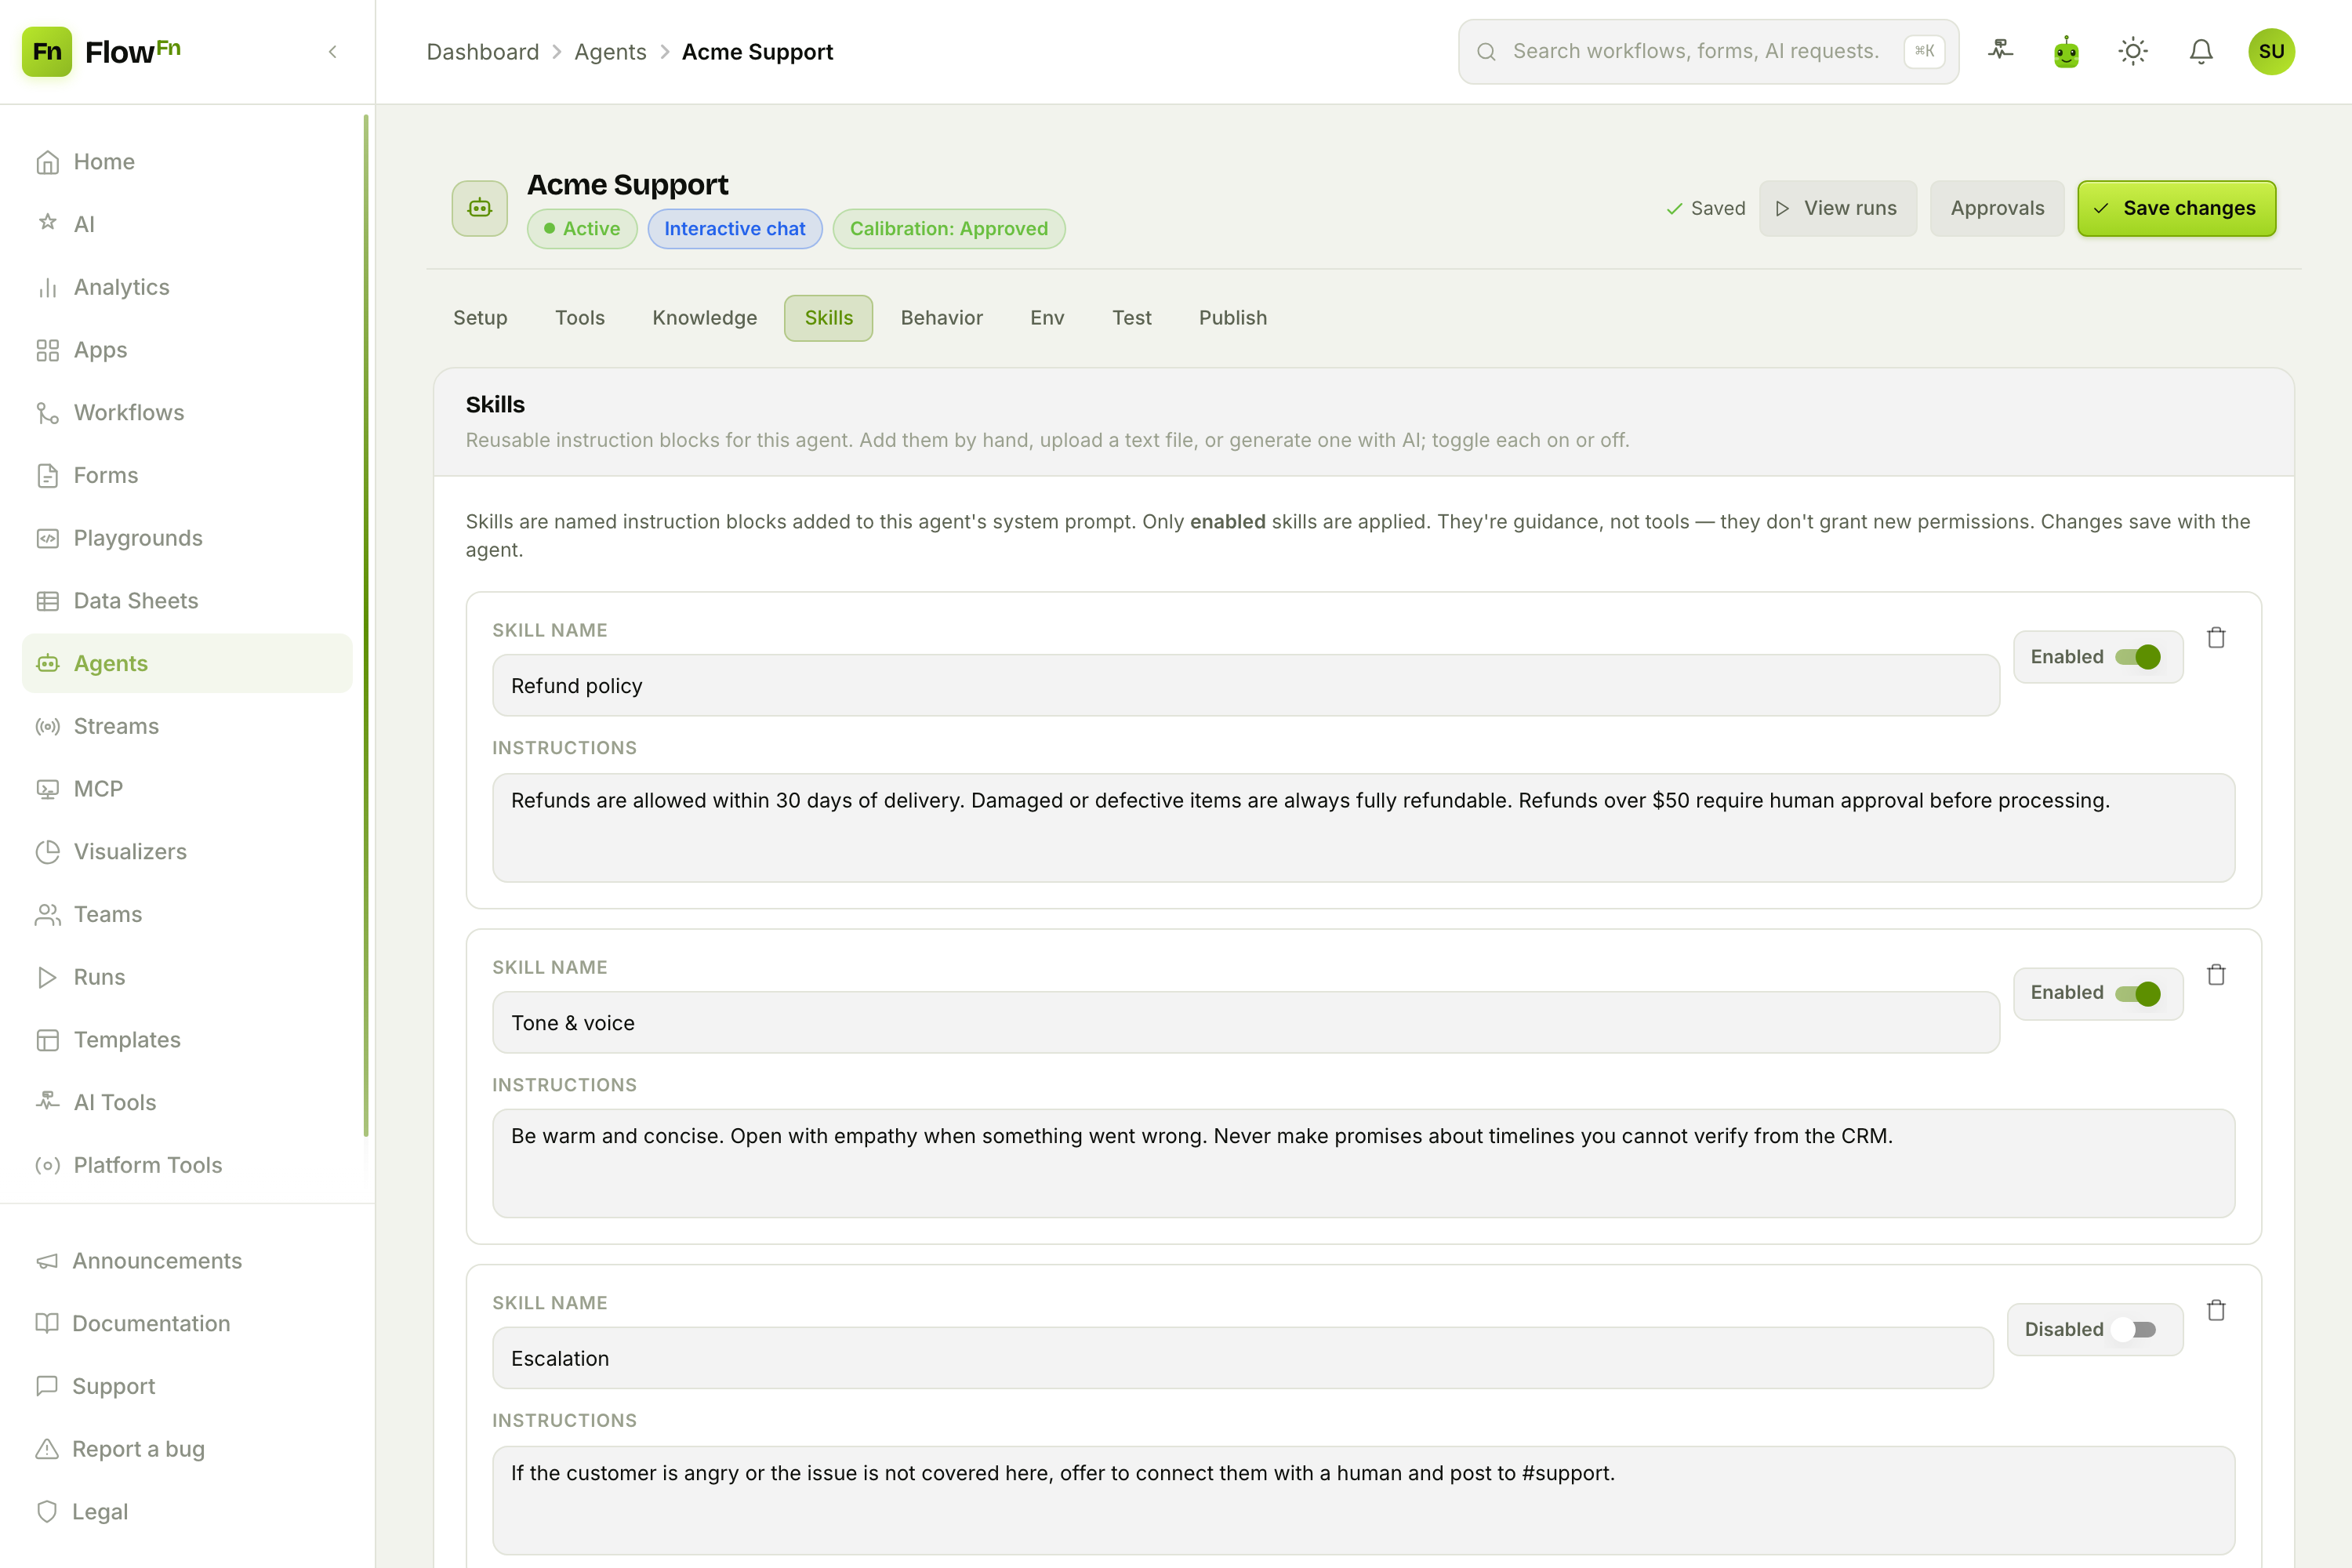Toggle the Refund policy Enabled switch

coord(2138,657)
